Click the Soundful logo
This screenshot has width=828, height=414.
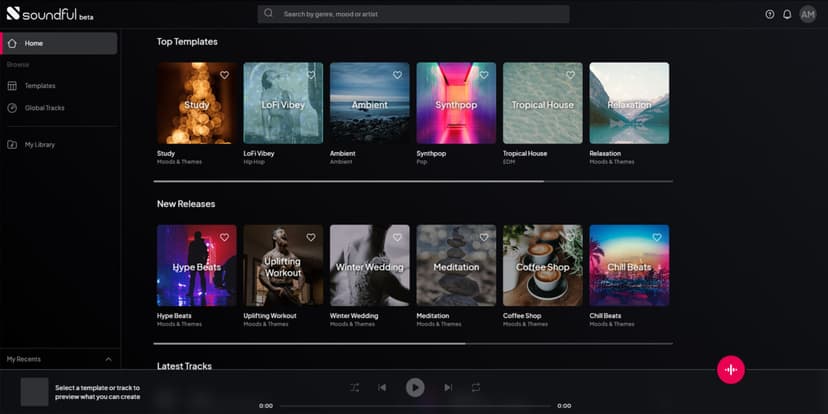pyautogui.click(x=50, y=14)
